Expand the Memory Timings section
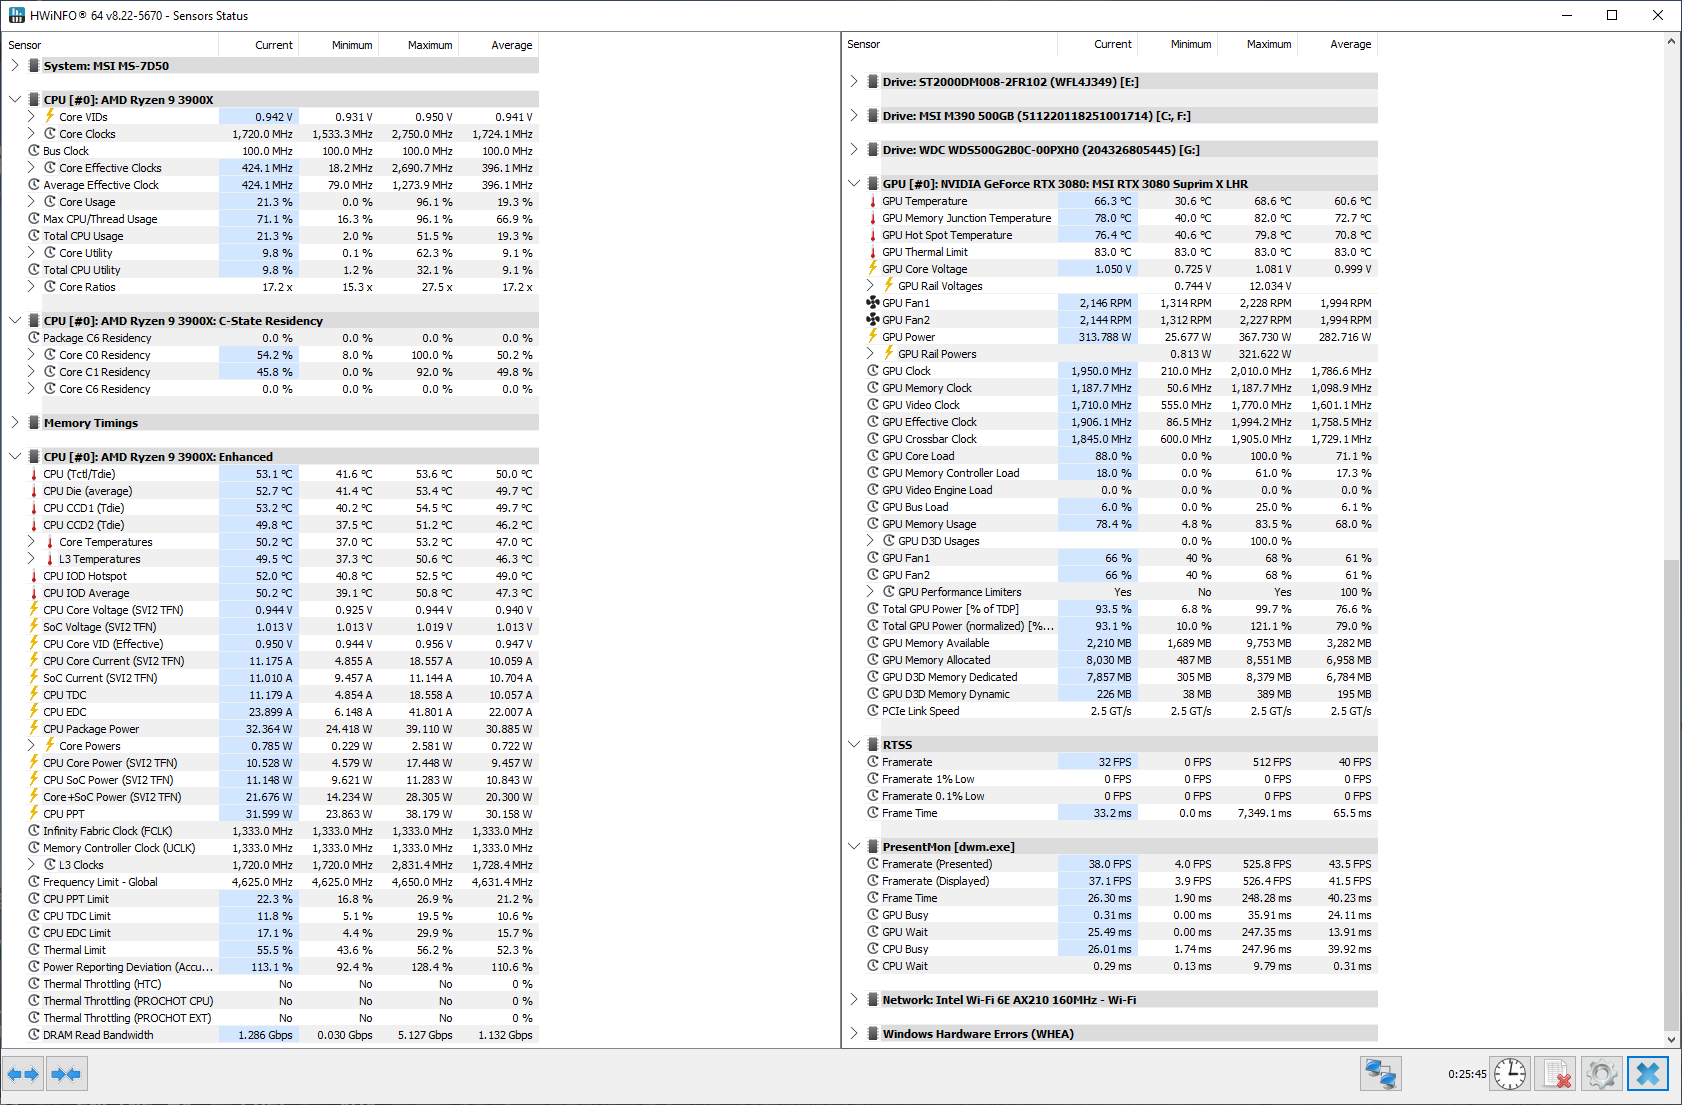The height and width of the screenshot is (1105, 1682). click(15, 423)
